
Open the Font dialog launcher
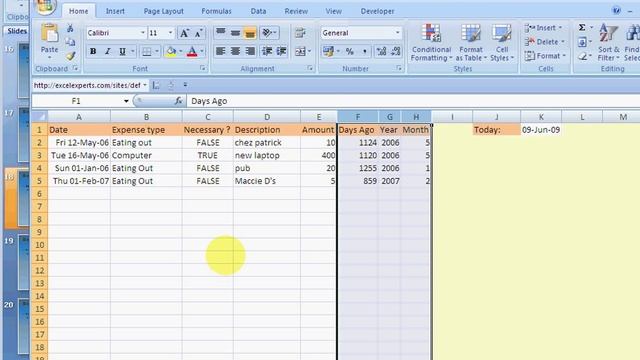click(x=203, y=69)
